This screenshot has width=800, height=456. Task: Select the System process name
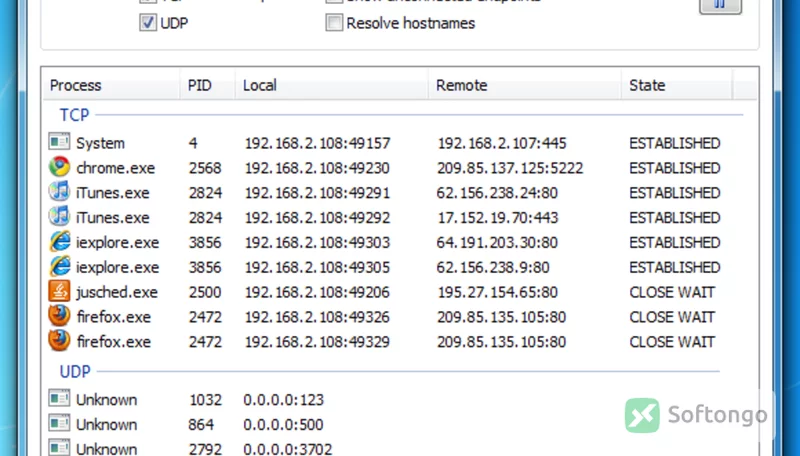[101, 143]
